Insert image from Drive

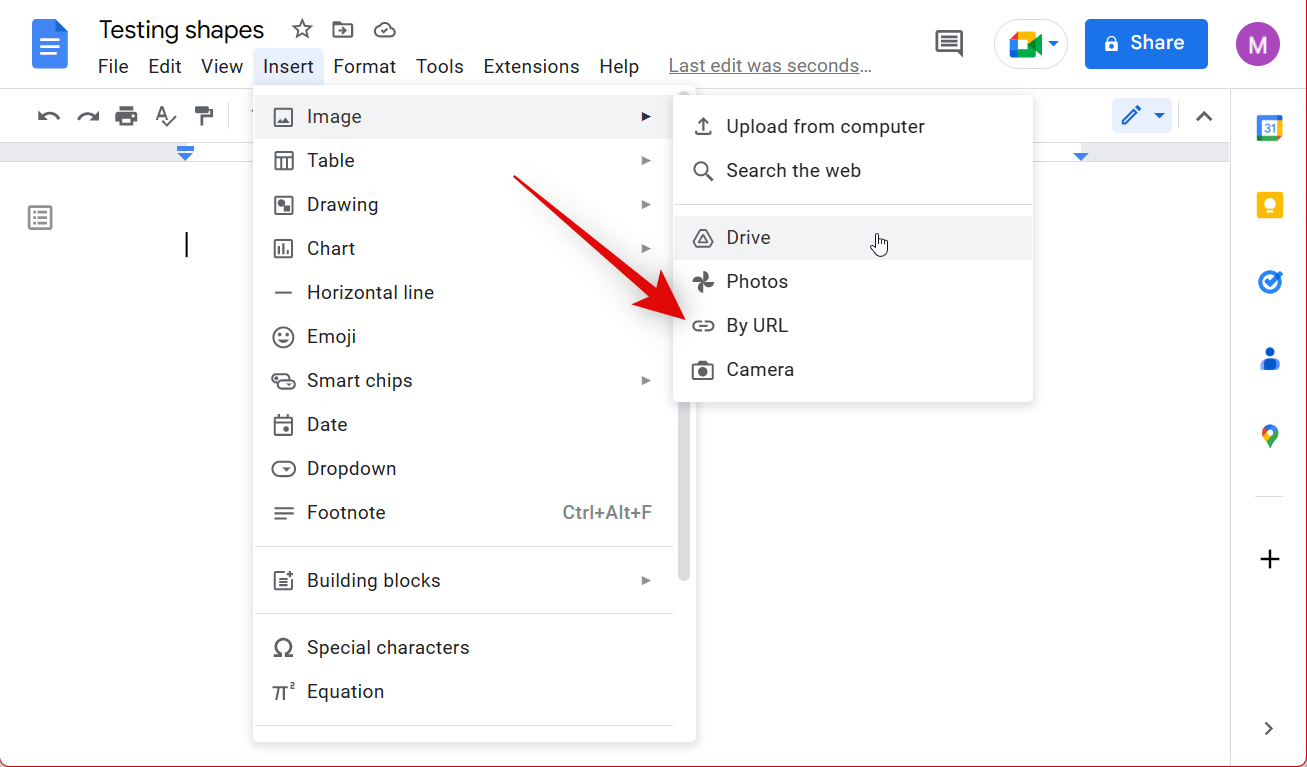853,238
